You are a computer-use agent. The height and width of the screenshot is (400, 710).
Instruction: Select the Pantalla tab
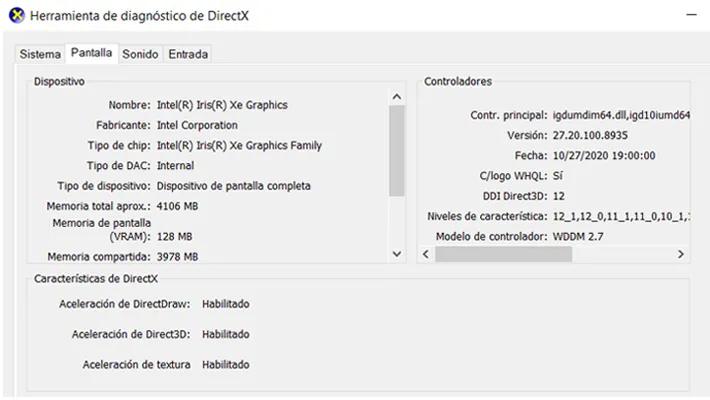pyautogui.click(x=91, y=53)
